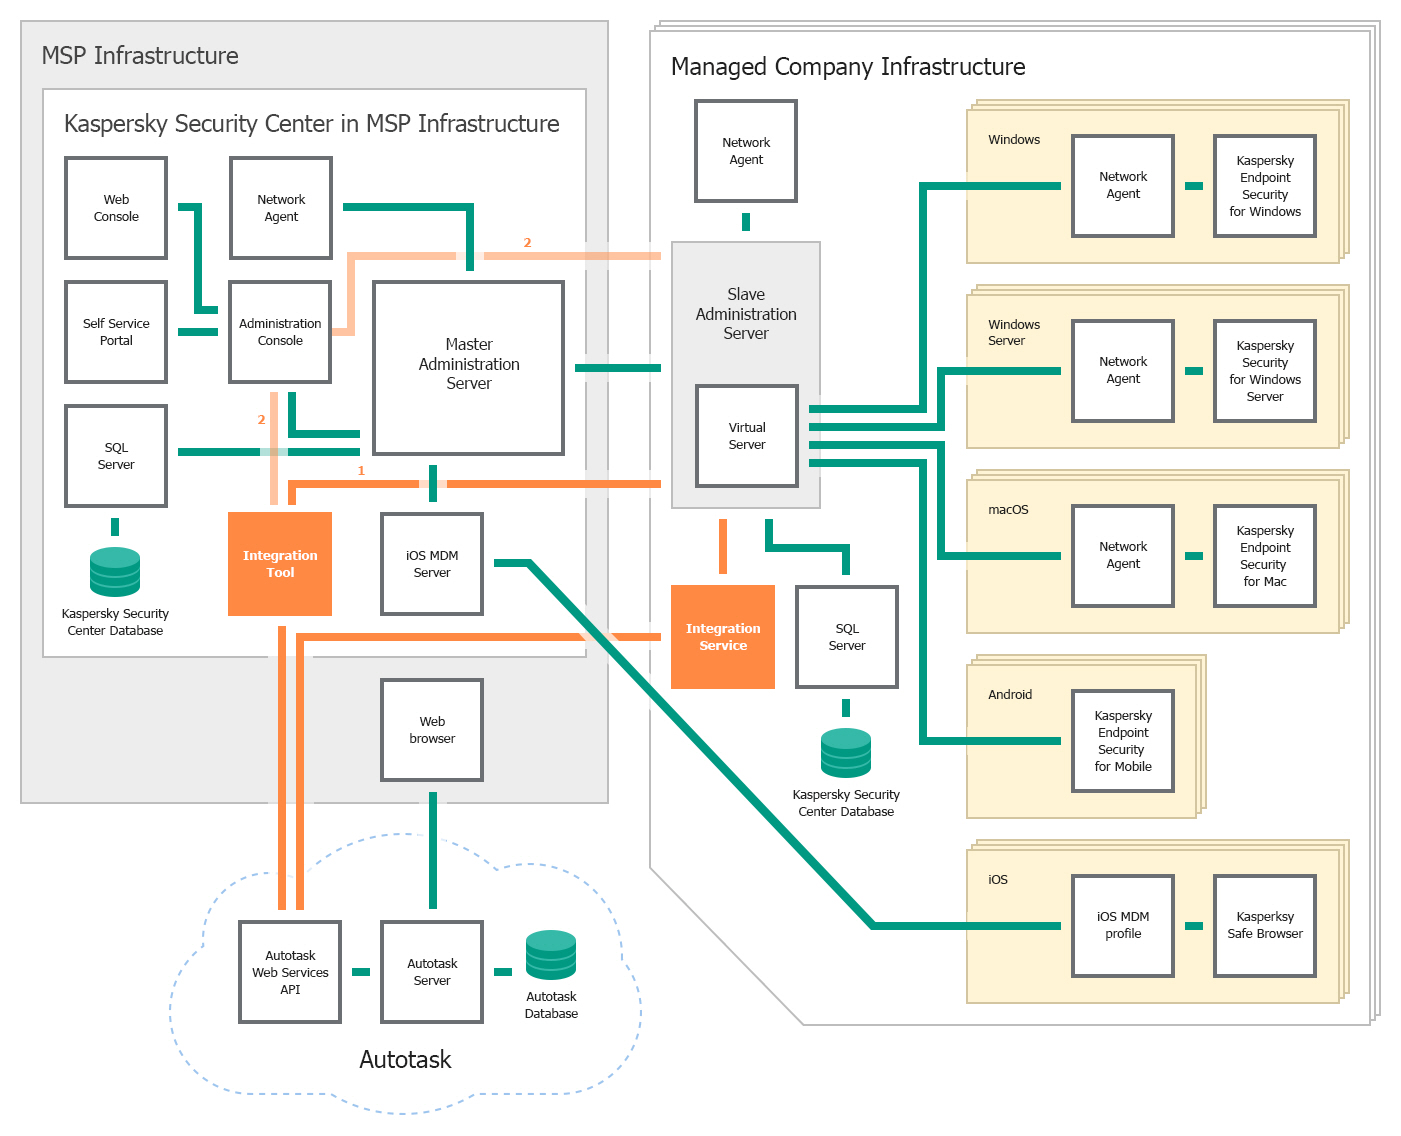Expand the Android device group stack
1401x1136 pixels.
1008,694
